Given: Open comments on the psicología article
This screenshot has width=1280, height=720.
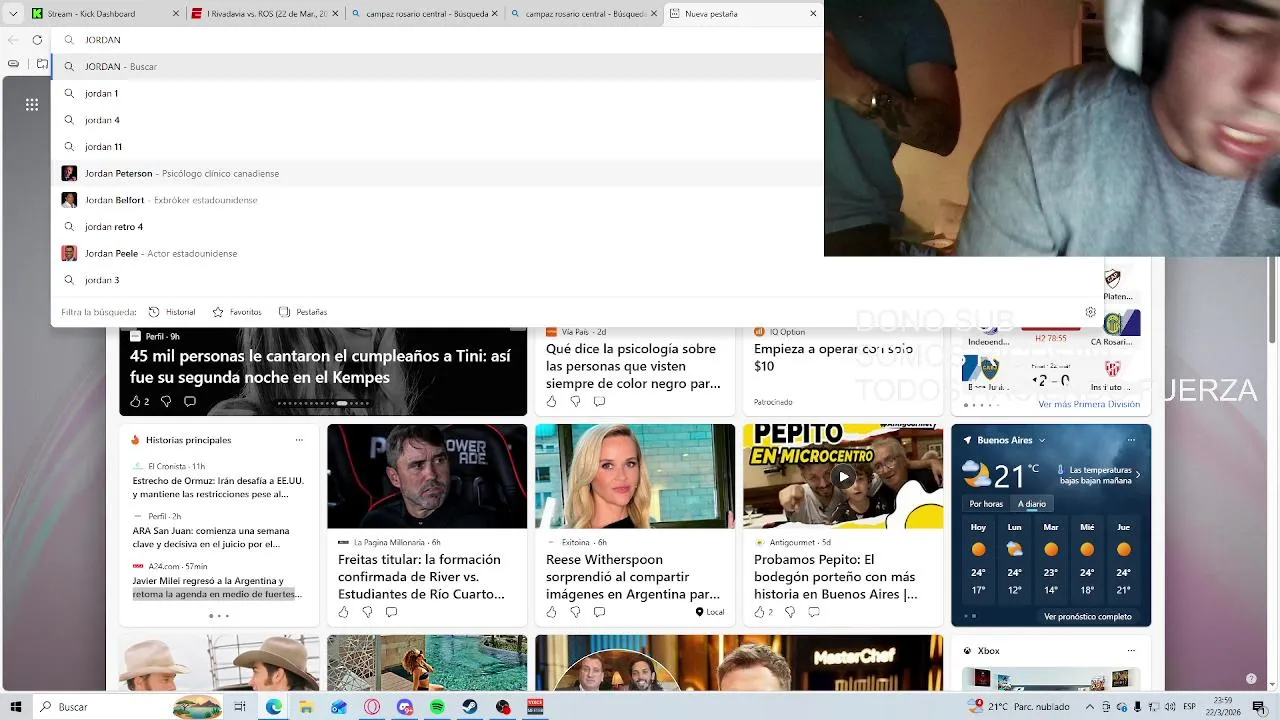Looking at the screenshot, I should (599, 401).
